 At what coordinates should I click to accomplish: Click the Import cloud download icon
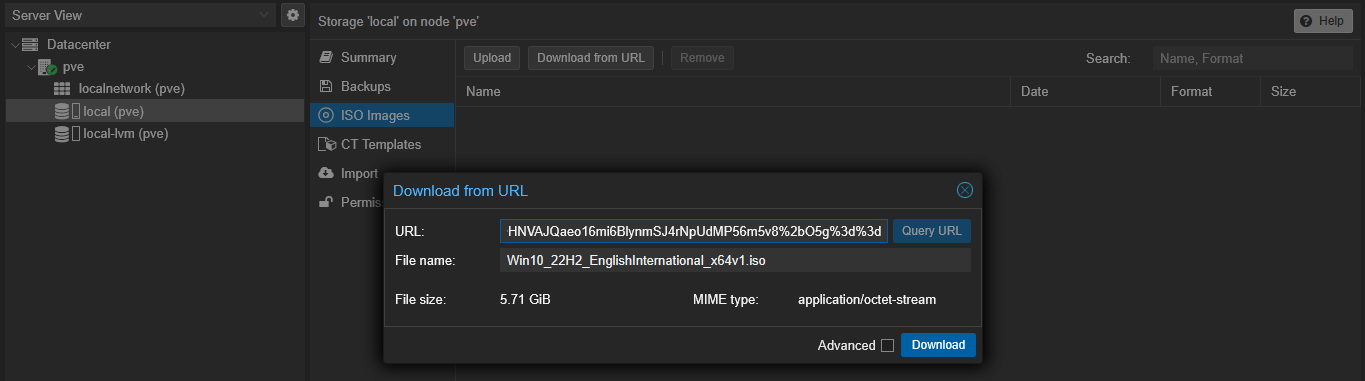(326, 174)
